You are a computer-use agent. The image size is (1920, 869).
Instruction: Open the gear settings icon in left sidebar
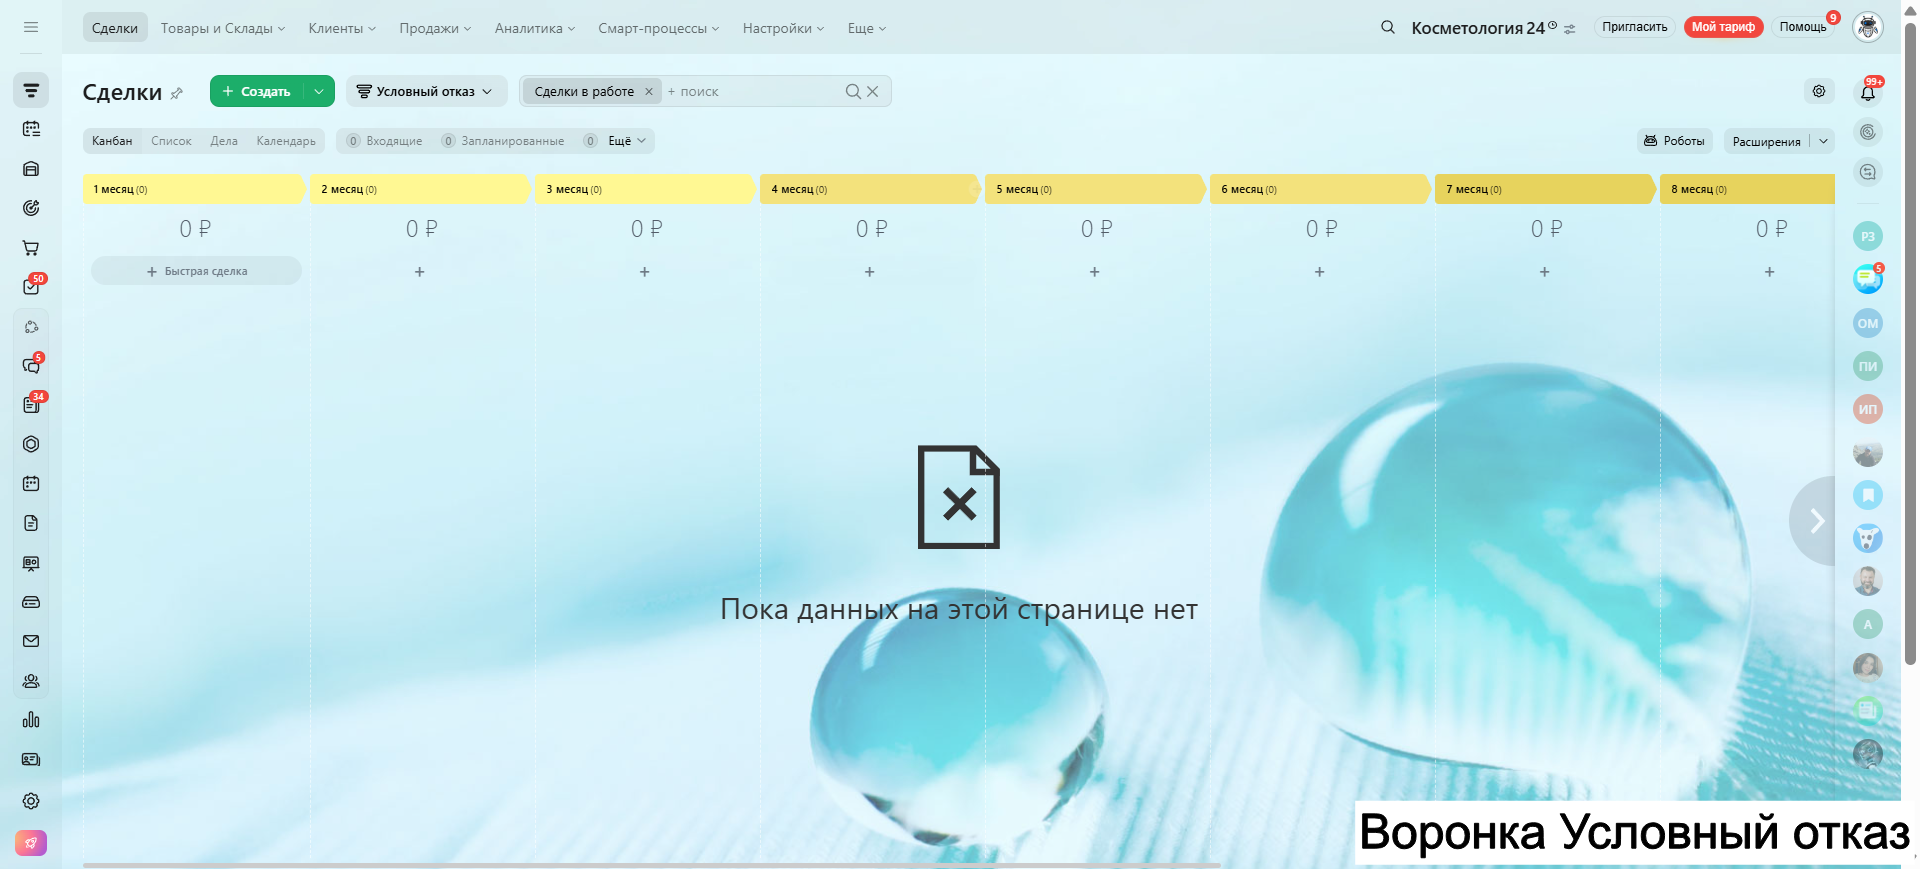pyautogui.click(x=31, y=801)
